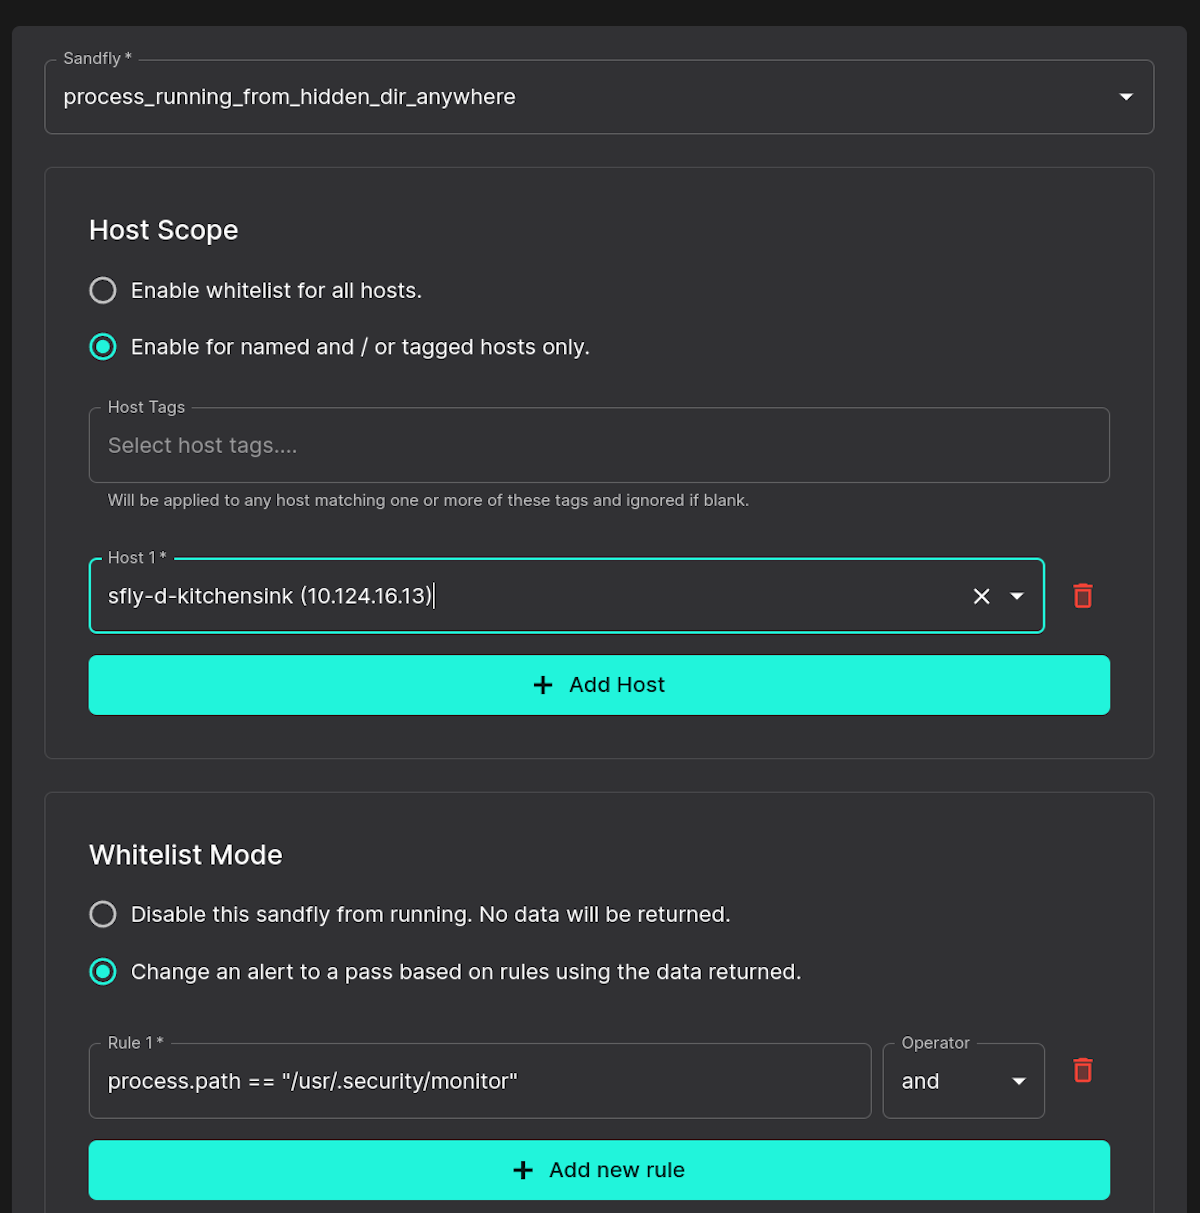Click the Add new rule button
The height and width of the screenshot is (1213, 1200).
click(x=598, y=1169)
